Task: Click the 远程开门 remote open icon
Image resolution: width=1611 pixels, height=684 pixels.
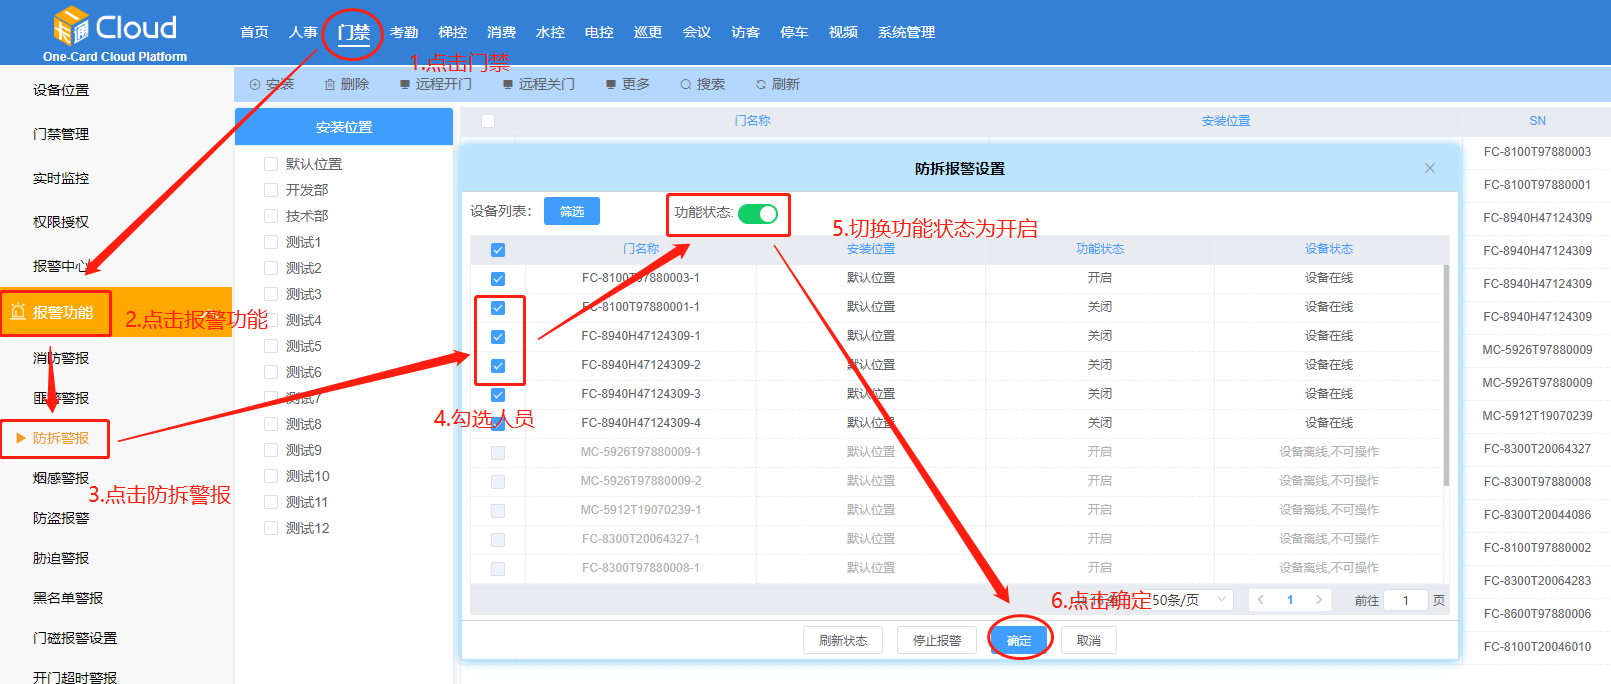Action: 405,85
